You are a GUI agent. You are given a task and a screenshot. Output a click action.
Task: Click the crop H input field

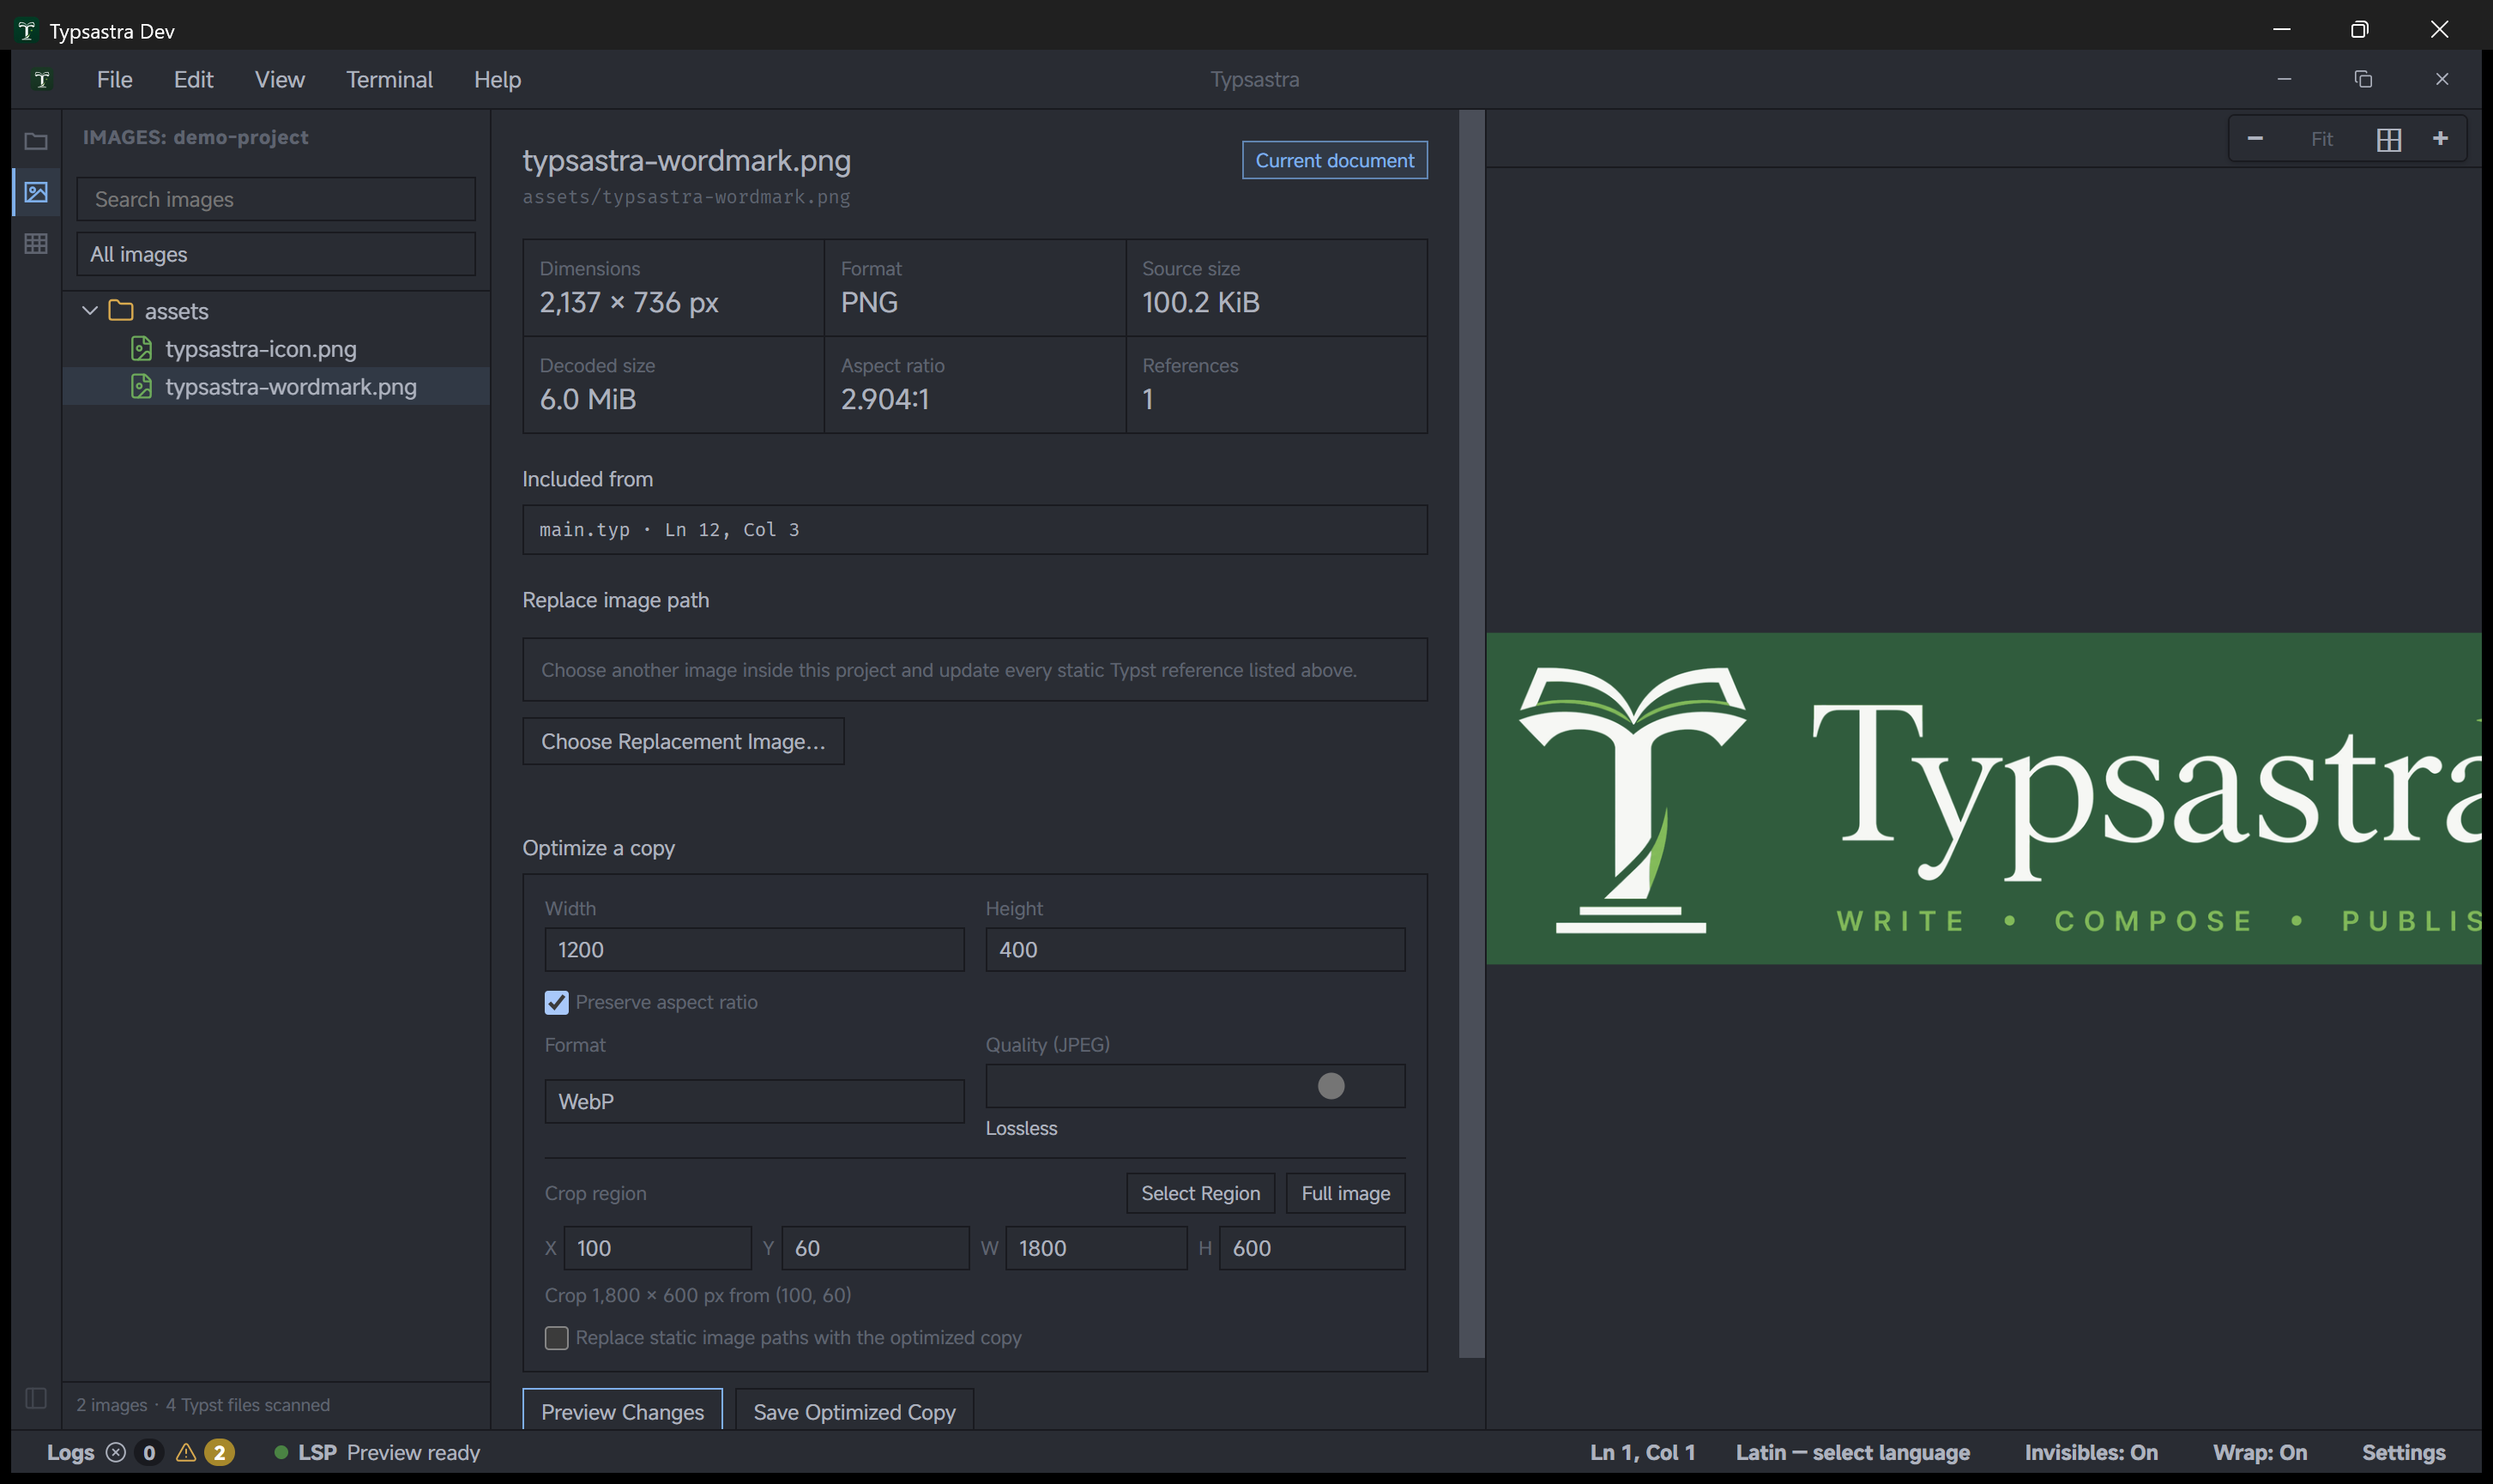1312,1248
